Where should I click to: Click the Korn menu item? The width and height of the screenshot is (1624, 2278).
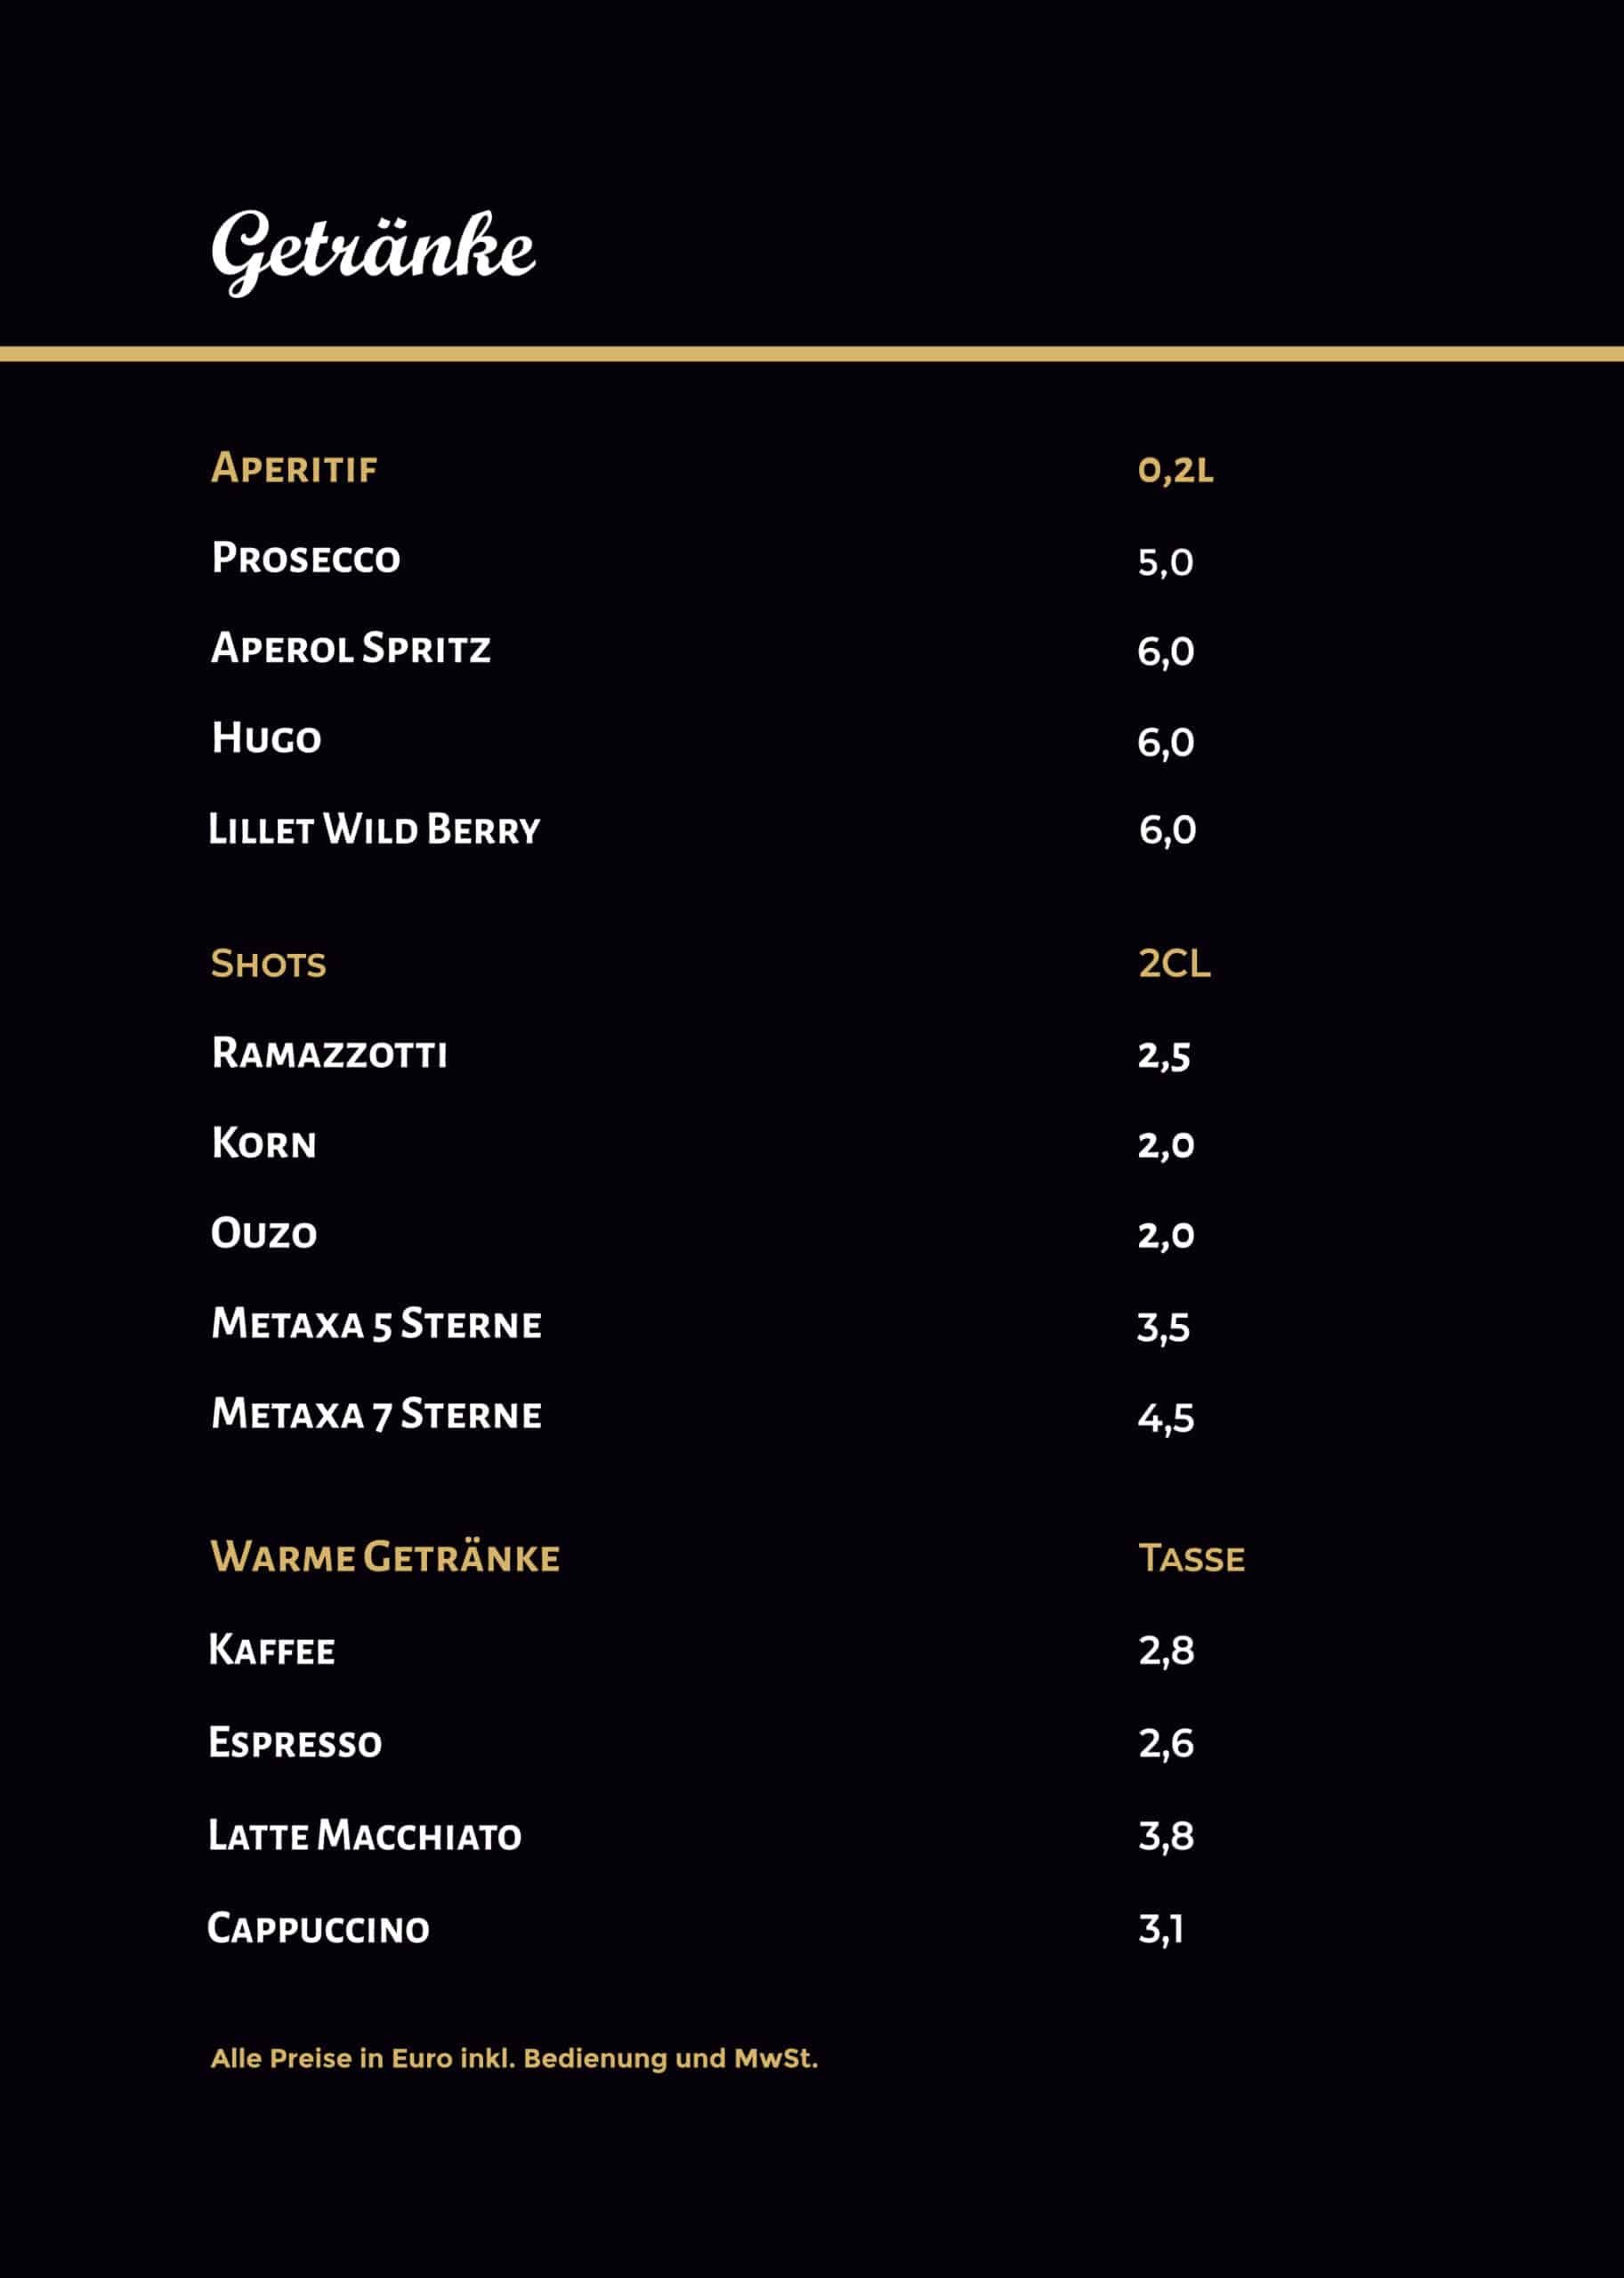pyautogui.click(x=264, y=1143)
